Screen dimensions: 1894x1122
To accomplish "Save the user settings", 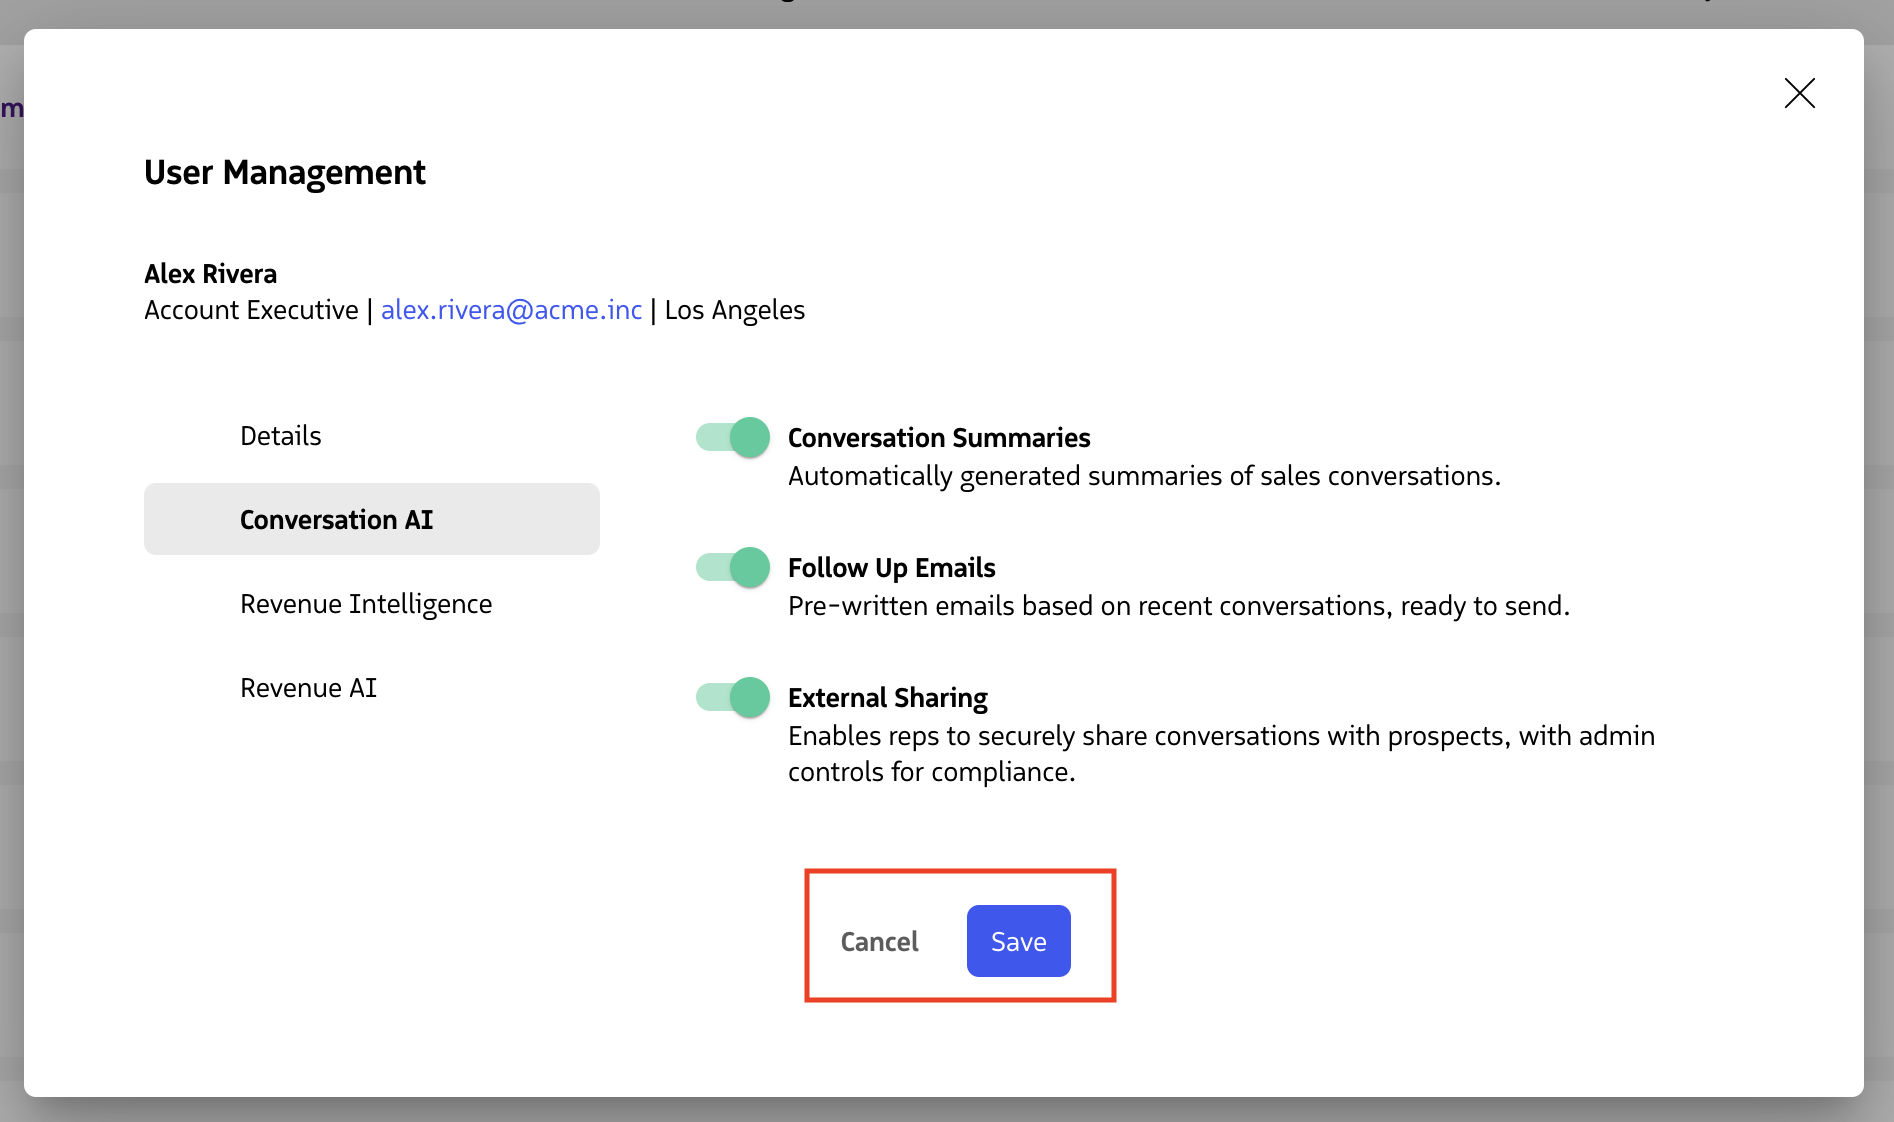I will pyautogui.click(x=1018, y=941).
